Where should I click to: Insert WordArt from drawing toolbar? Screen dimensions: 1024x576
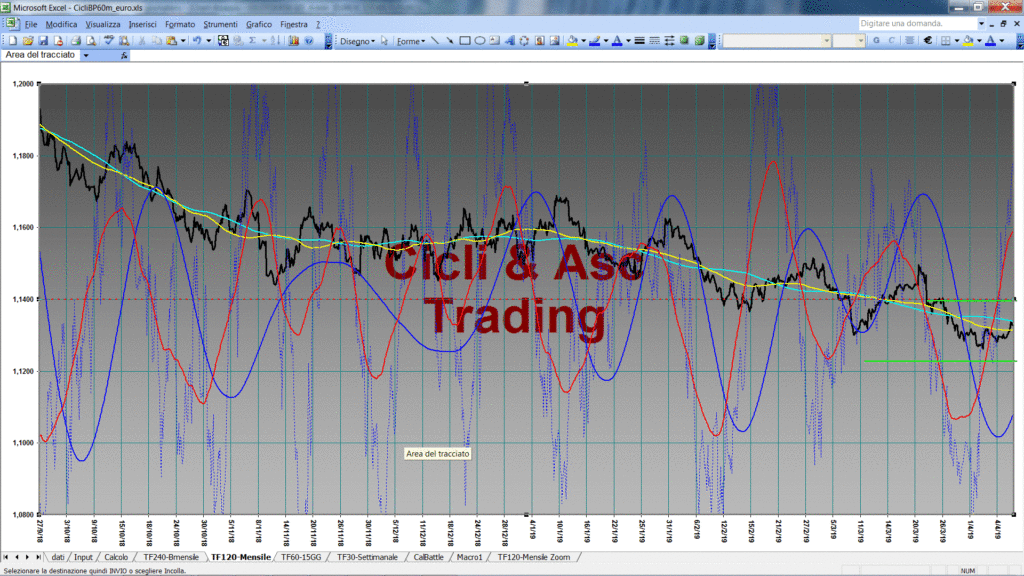coord(509,40)
